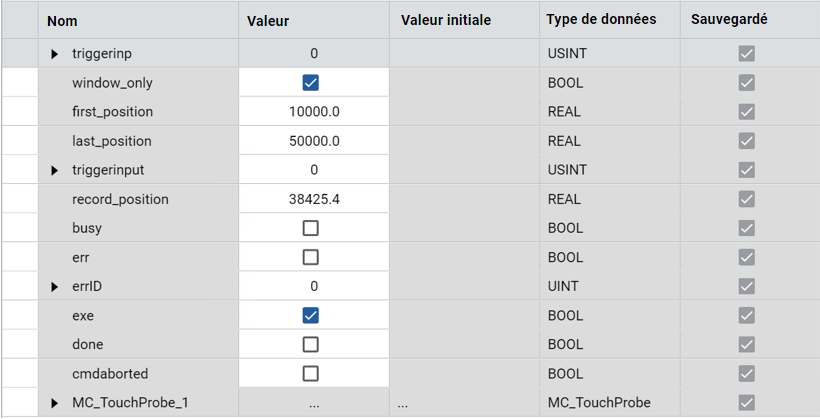
Task: Expand the MC_TouchProbe_1 function block
Action: click(x=54, y=403)
